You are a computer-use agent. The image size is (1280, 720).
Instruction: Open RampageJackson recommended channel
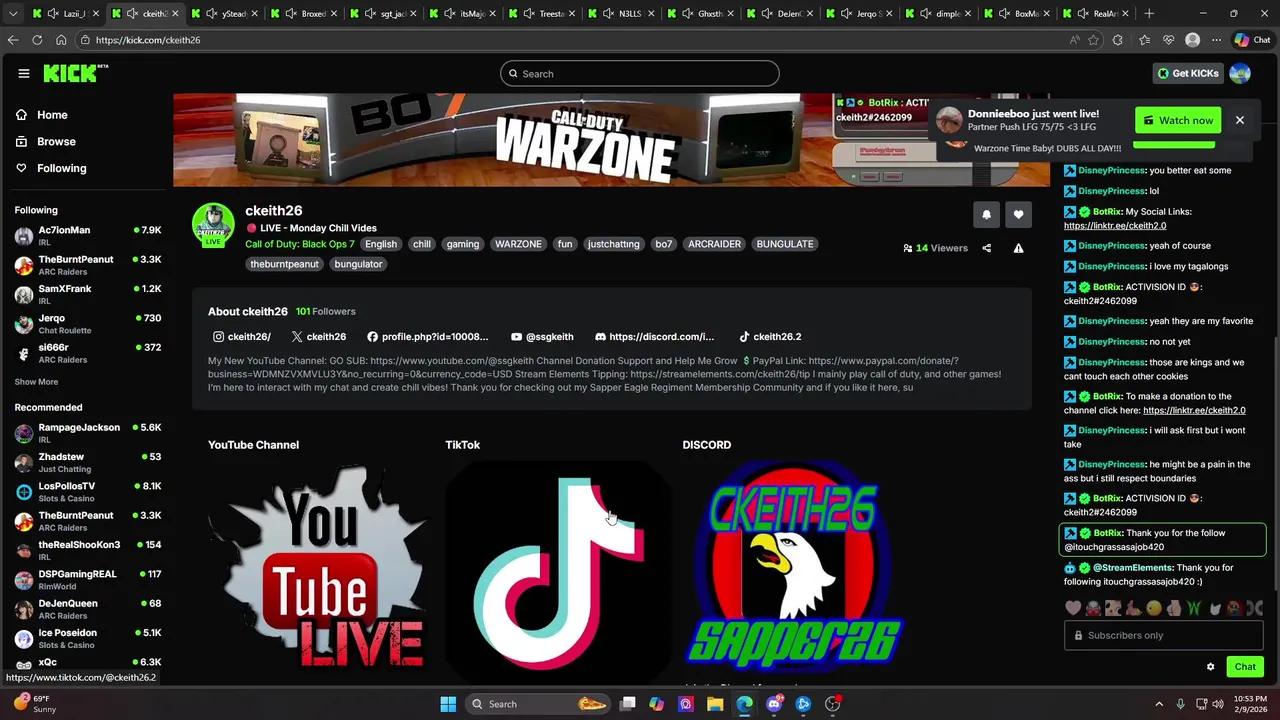pyautogui.click(x=88, y=433)
